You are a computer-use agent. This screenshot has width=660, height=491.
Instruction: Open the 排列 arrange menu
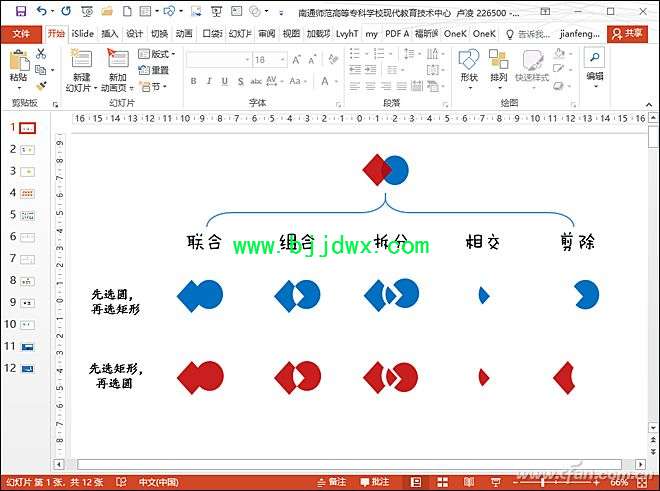point(498,69)
